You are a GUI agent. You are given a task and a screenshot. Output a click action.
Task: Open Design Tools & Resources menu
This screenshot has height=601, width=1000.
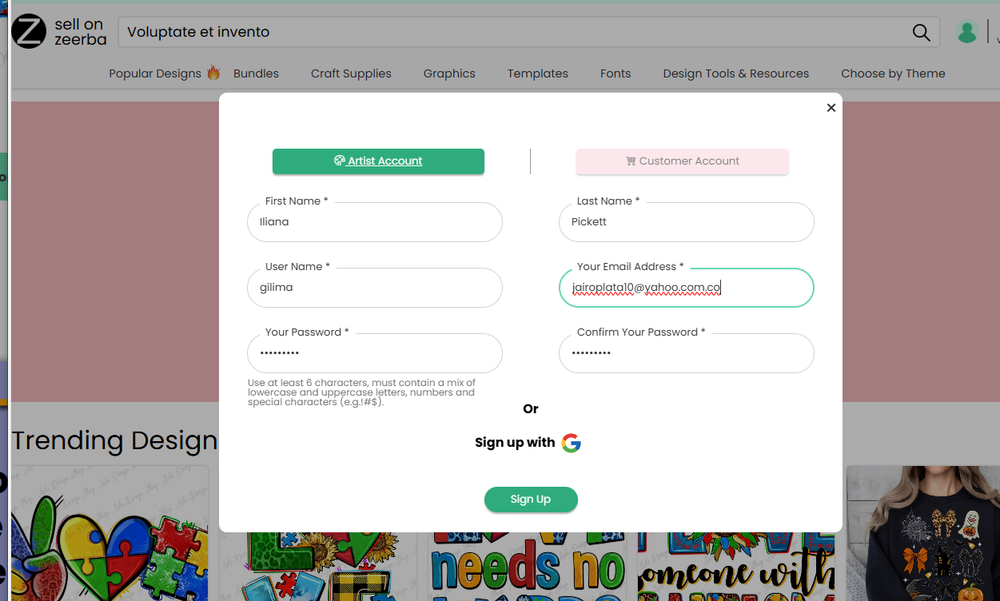tap(736, 73)
